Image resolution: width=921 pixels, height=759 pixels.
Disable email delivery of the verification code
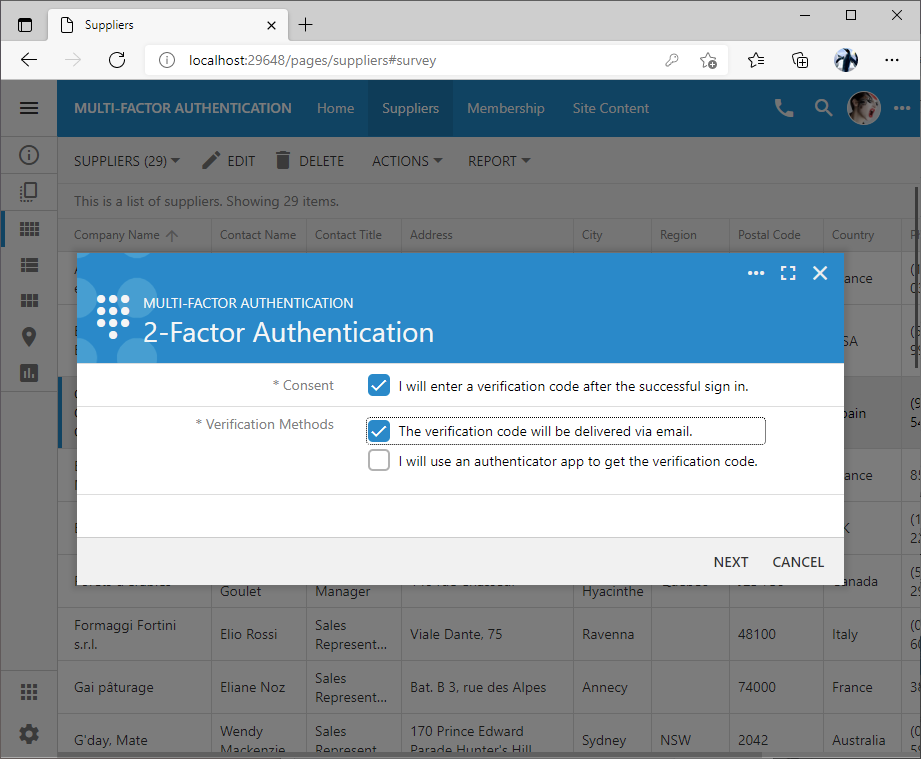[x=377, y=430]
